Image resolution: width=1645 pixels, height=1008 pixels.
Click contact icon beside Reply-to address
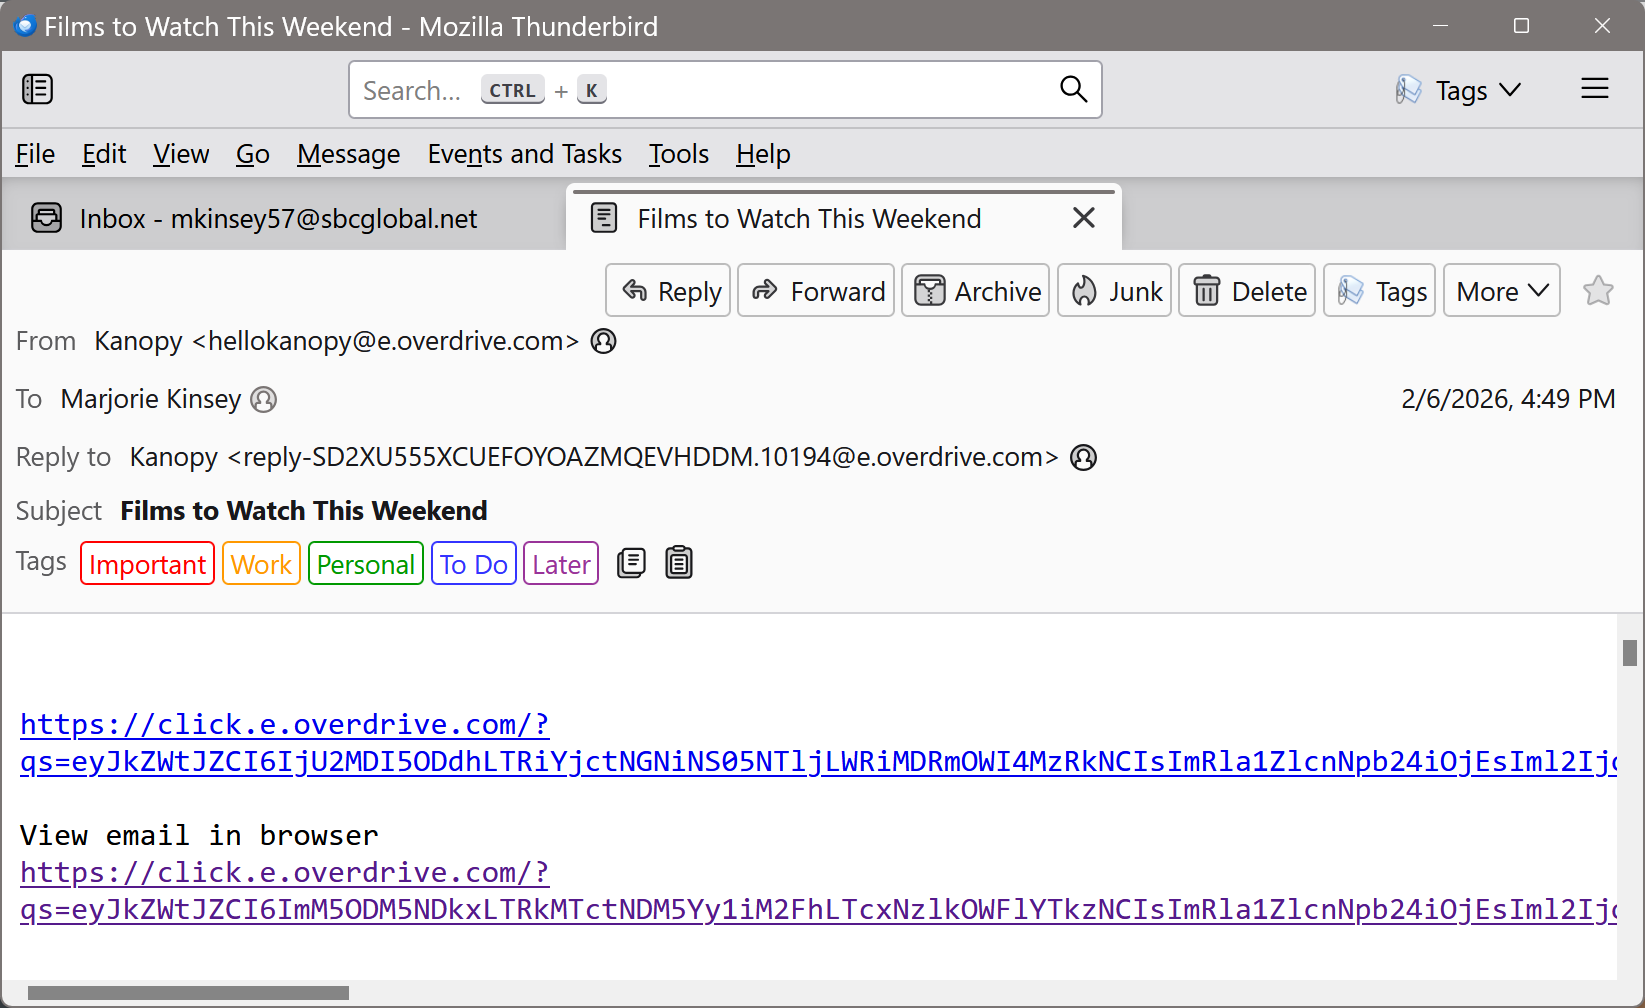point(1084,458)
